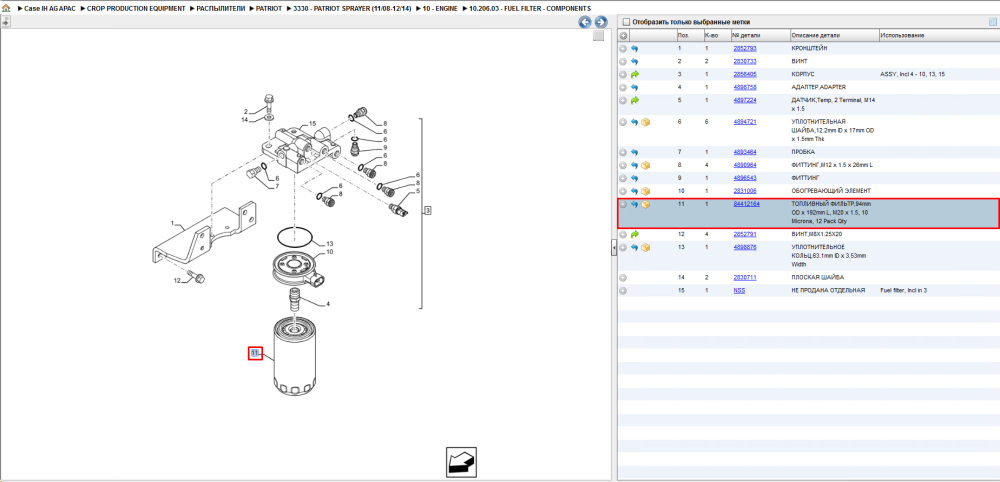
Task: Click package box icon for part 4896984
Action: pyautogui.click(x=645, y=165)
